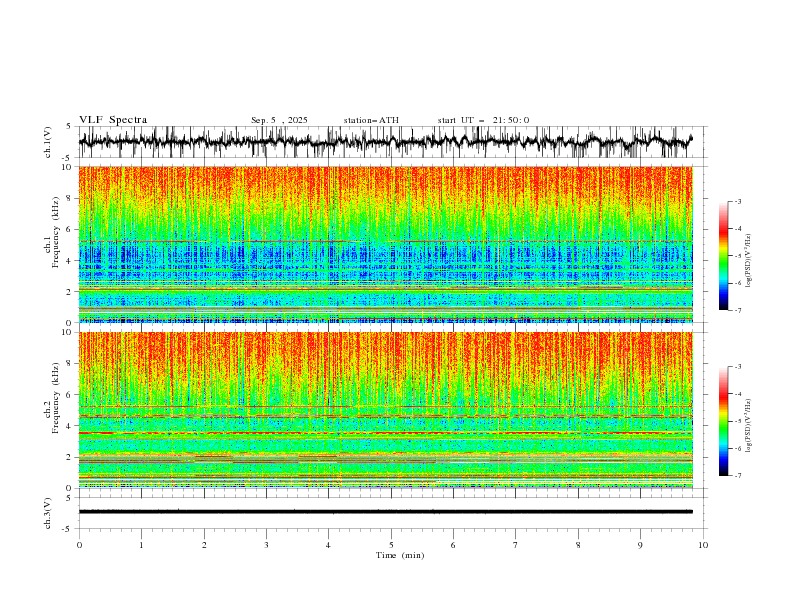The width and height of the screenshot is (792, 612).
Task: Click the "-7" tick on ch.2 color bar
Action: 738,476
